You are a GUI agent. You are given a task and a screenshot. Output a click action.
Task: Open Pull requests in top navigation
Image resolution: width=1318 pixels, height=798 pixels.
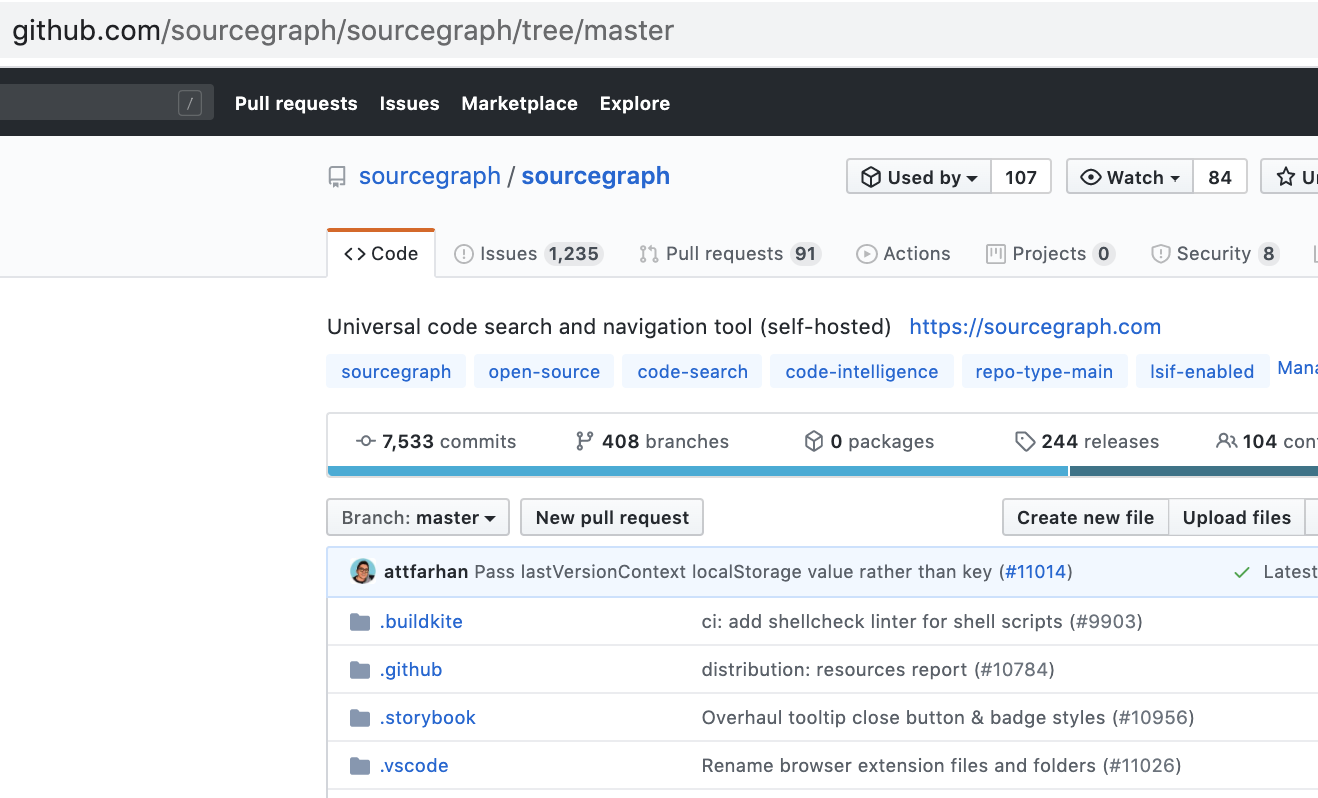[x=296, y=103]
